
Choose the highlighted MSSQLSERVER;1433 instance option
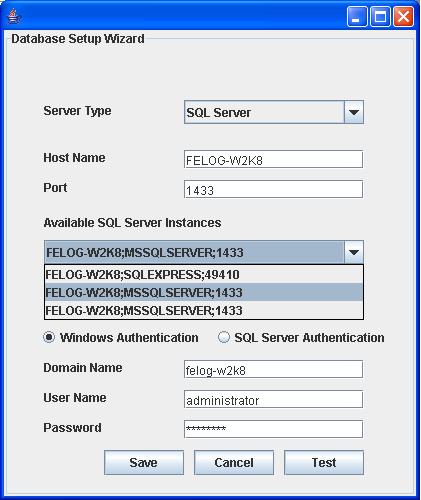tap(204, 292)
